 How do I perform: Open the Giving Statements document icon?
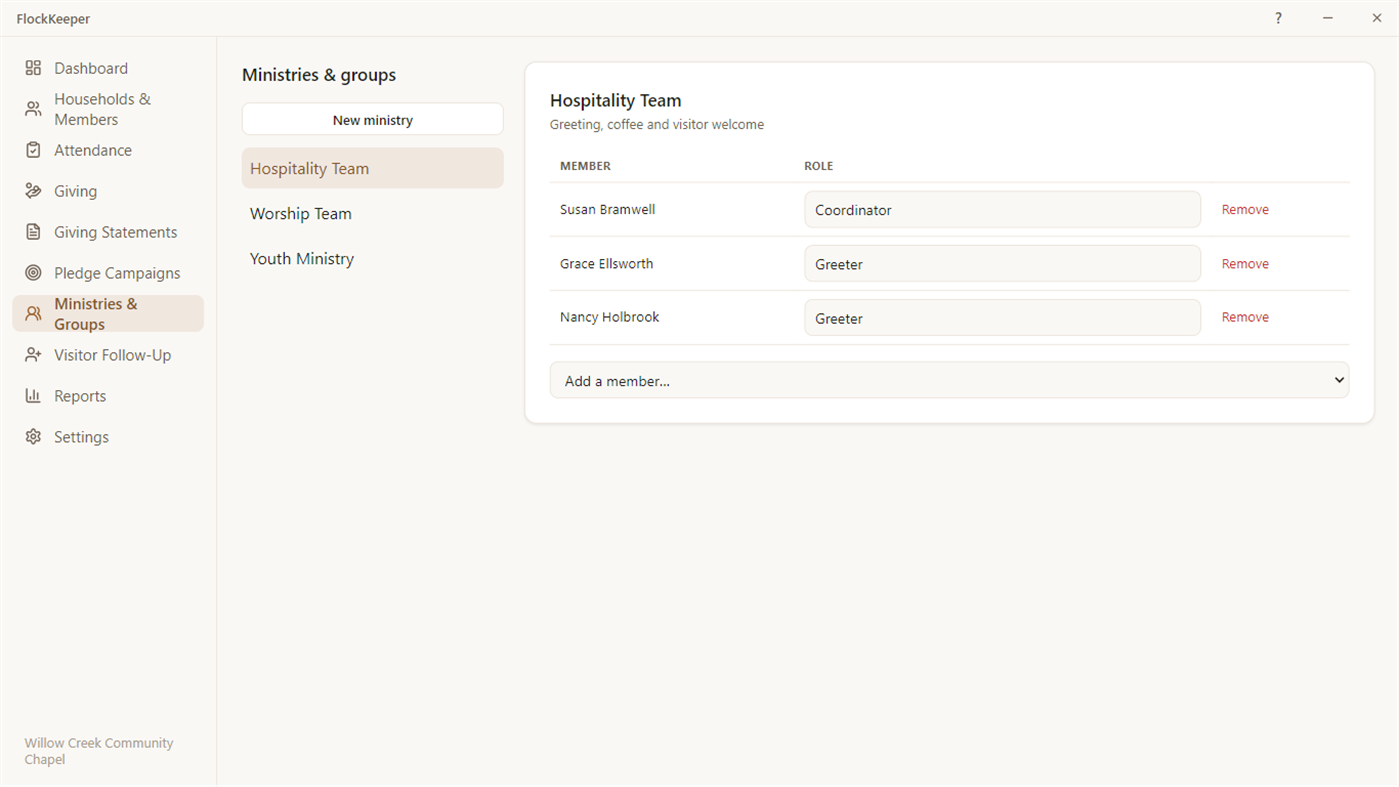pos(33,232)
